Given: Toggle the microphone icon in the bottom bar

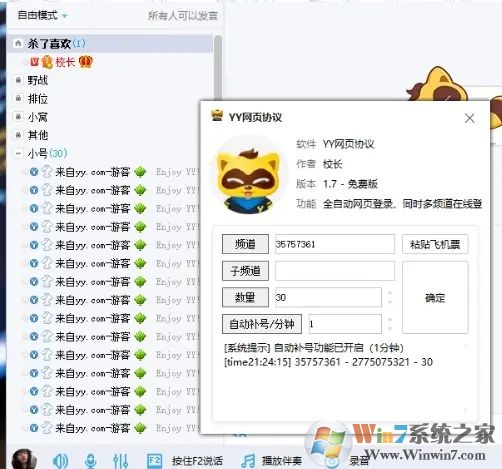Looking at the screenshot, I should (90, 461).
